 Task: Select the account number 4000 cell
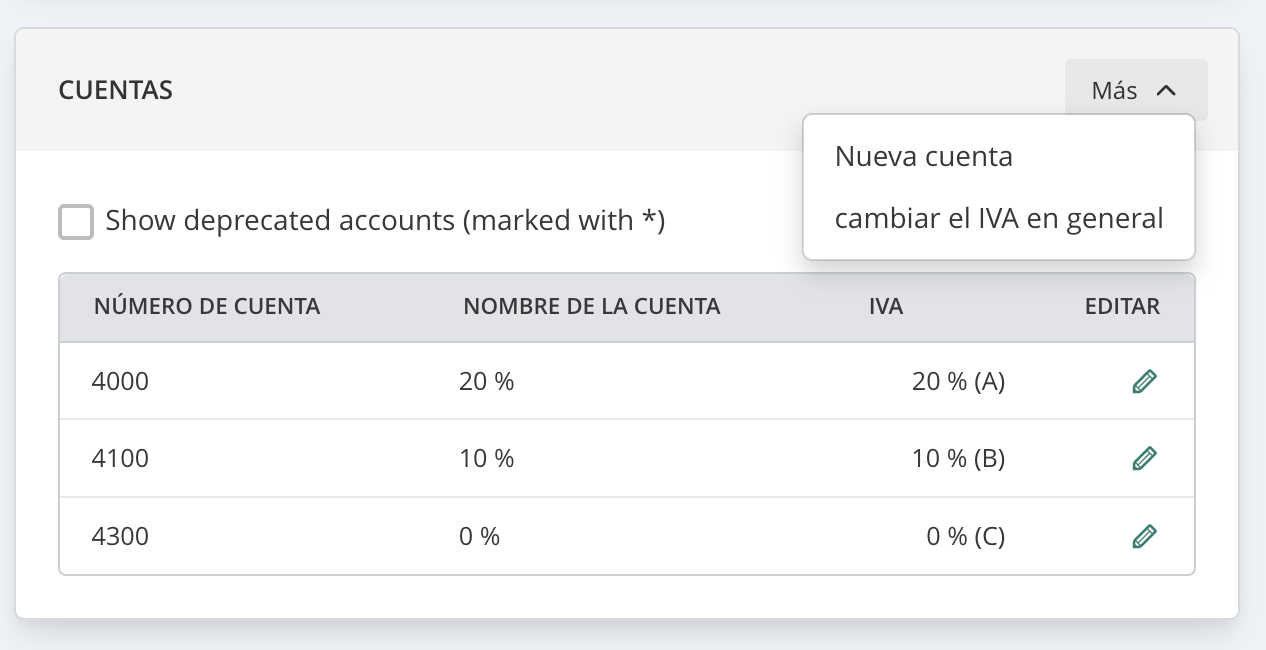pos(120,381)
